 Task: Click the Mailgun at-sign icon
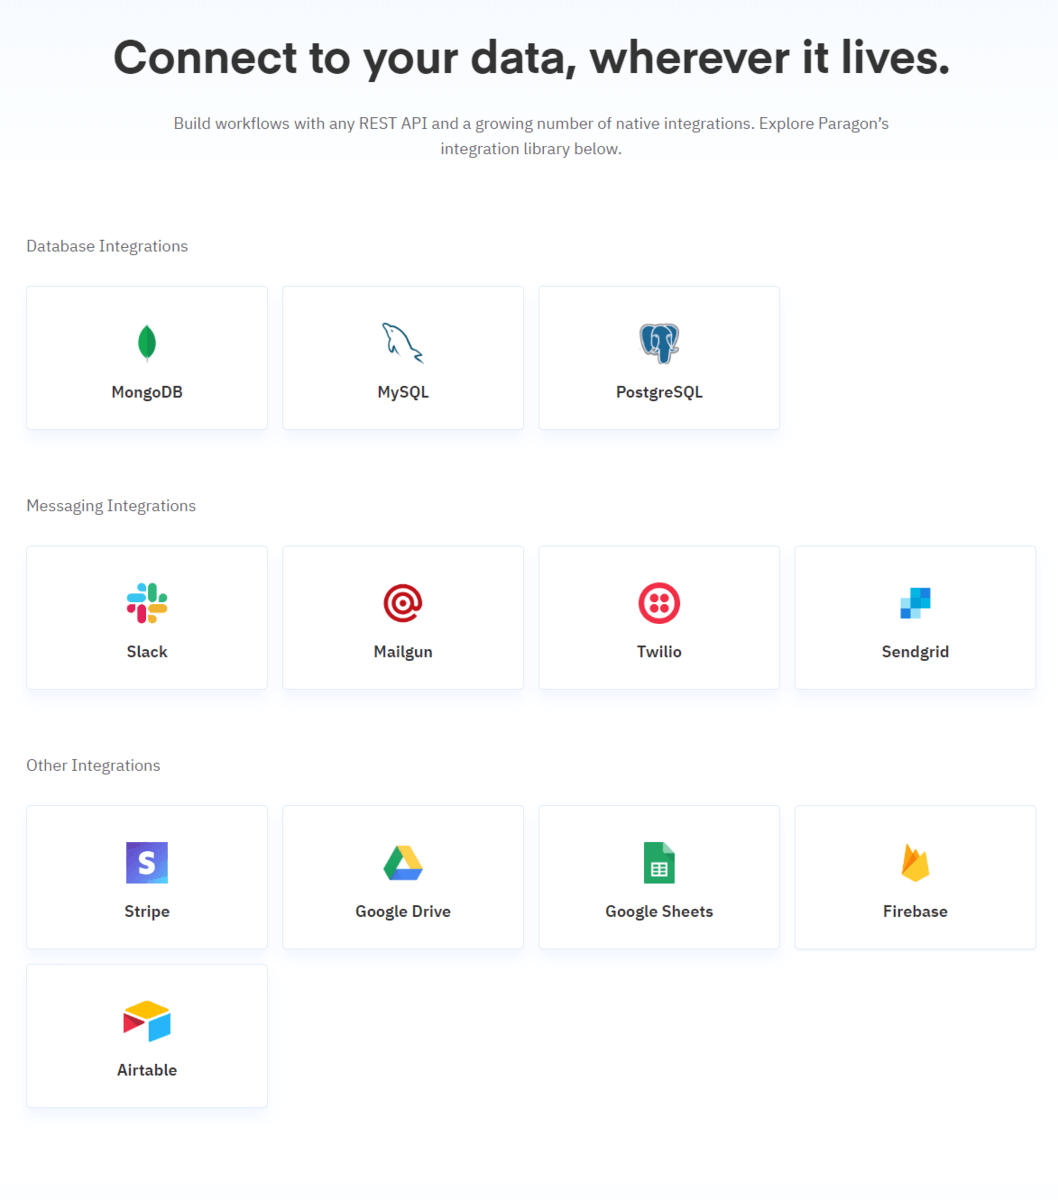(403, 603)
